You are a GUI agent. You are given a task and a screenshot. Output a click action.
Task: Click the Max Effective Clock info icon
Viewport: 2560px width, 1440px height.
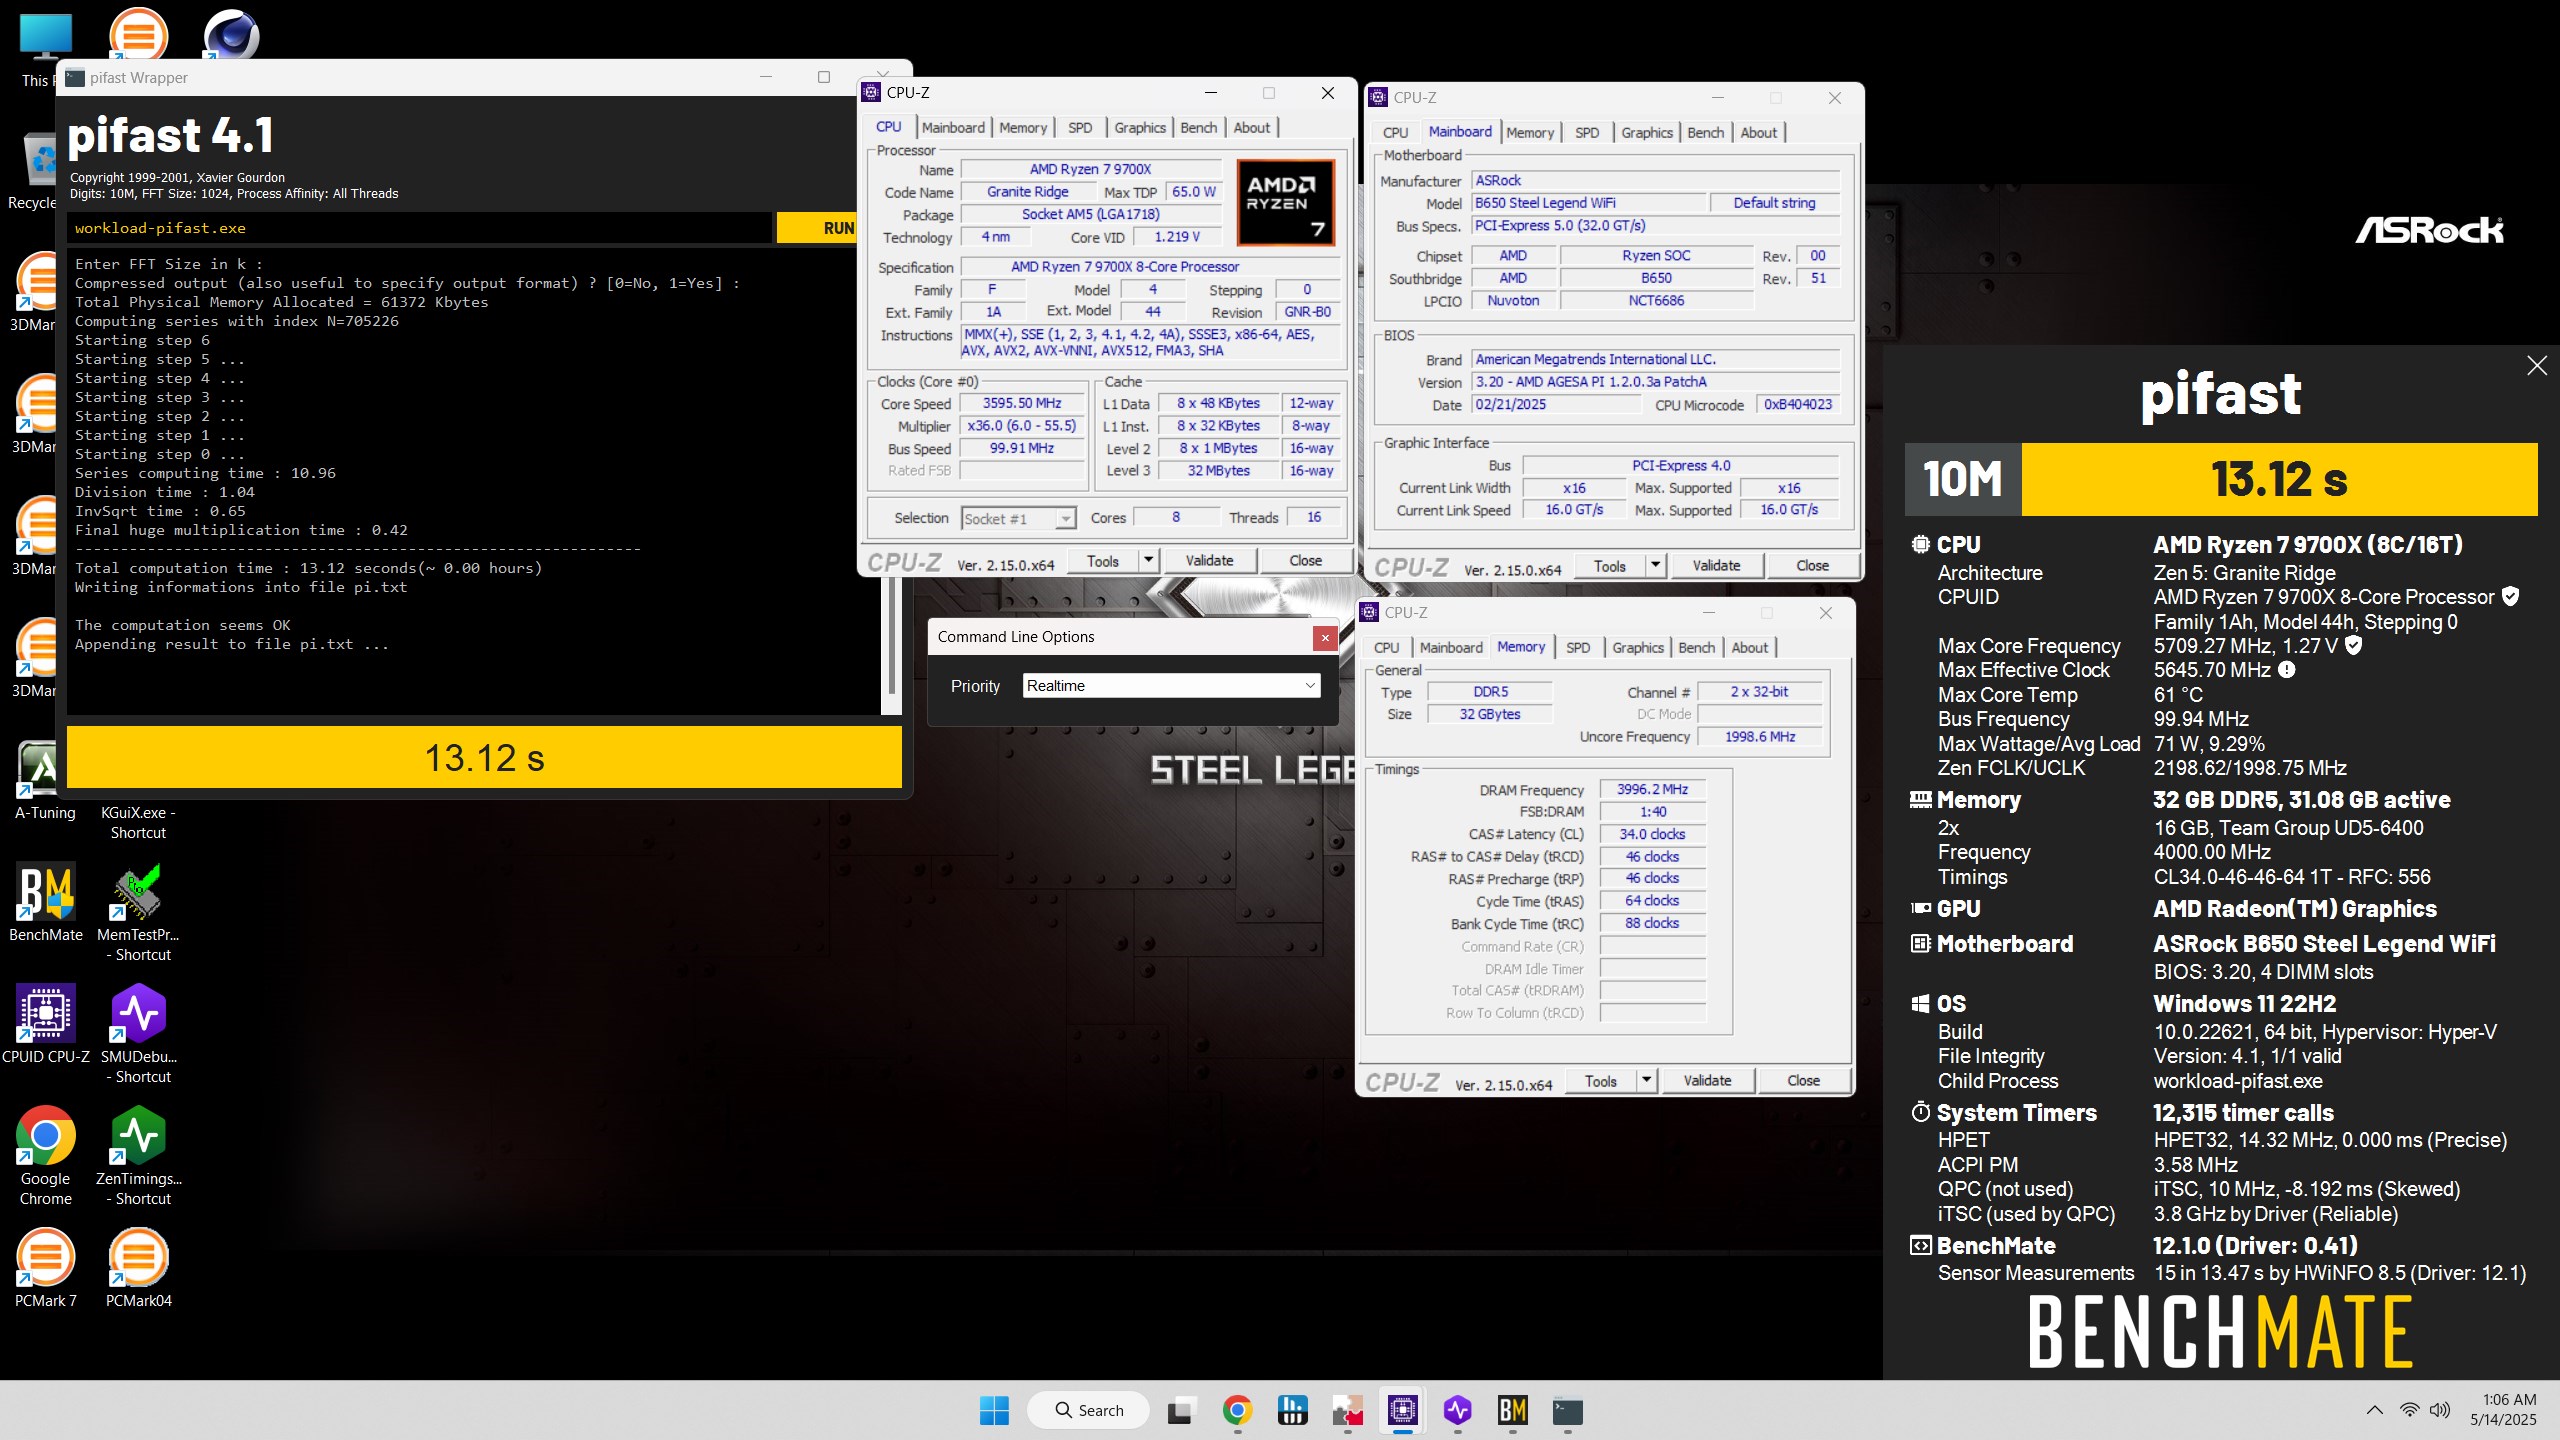coord(2287,670)
